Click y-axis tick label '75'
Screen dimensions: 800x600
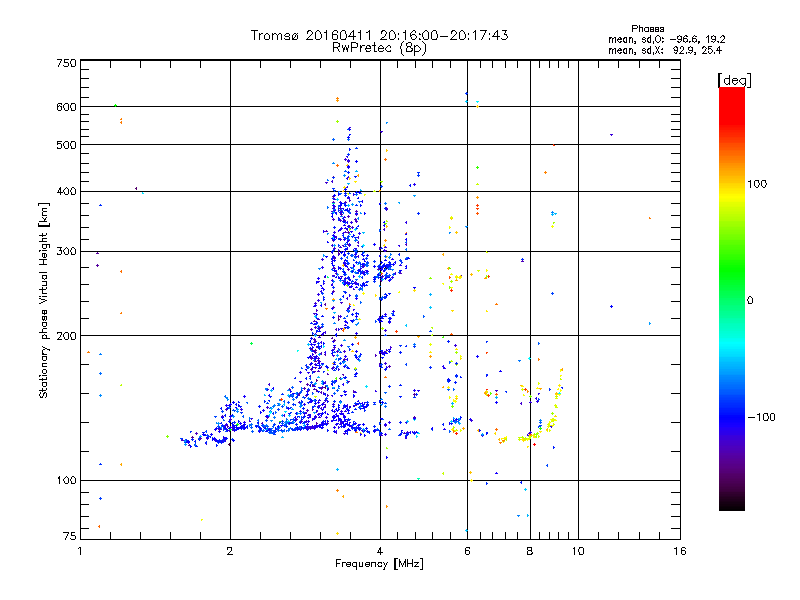pyautogui.click(x=69, y=536)
